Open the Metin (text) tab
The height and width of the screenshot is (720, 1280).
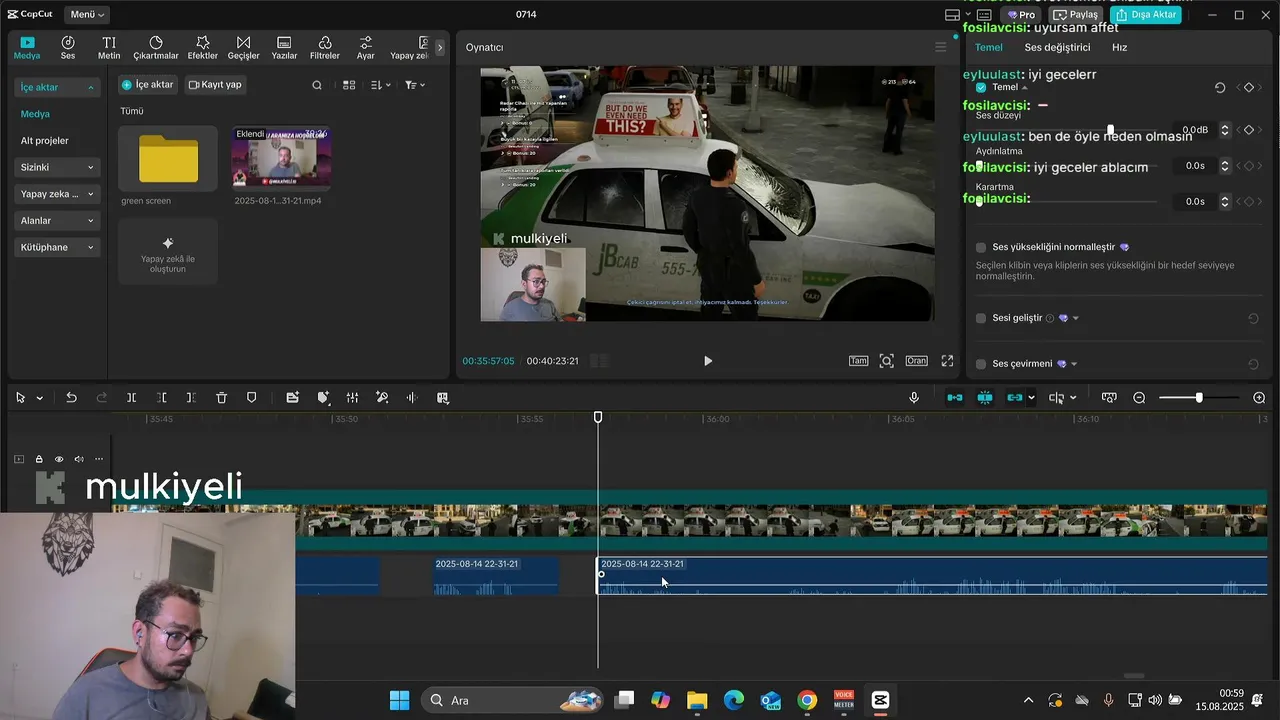(x=109, y=48)
